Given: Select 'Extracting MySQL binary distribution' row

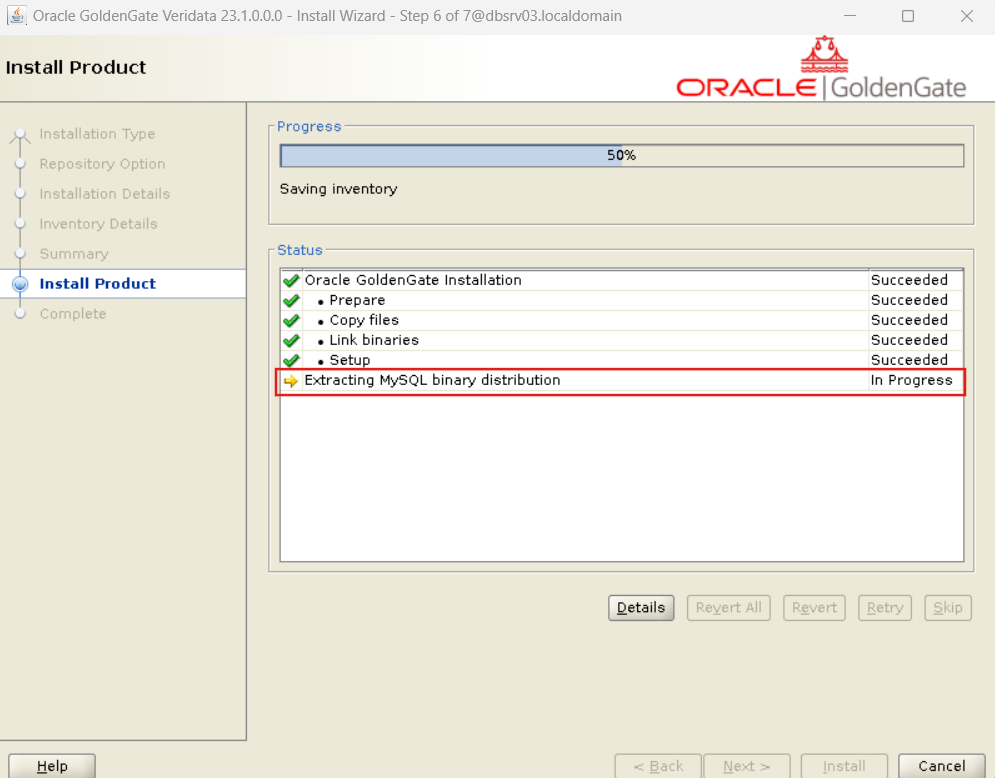Looking at the screenshot, I should coord(622,380).
